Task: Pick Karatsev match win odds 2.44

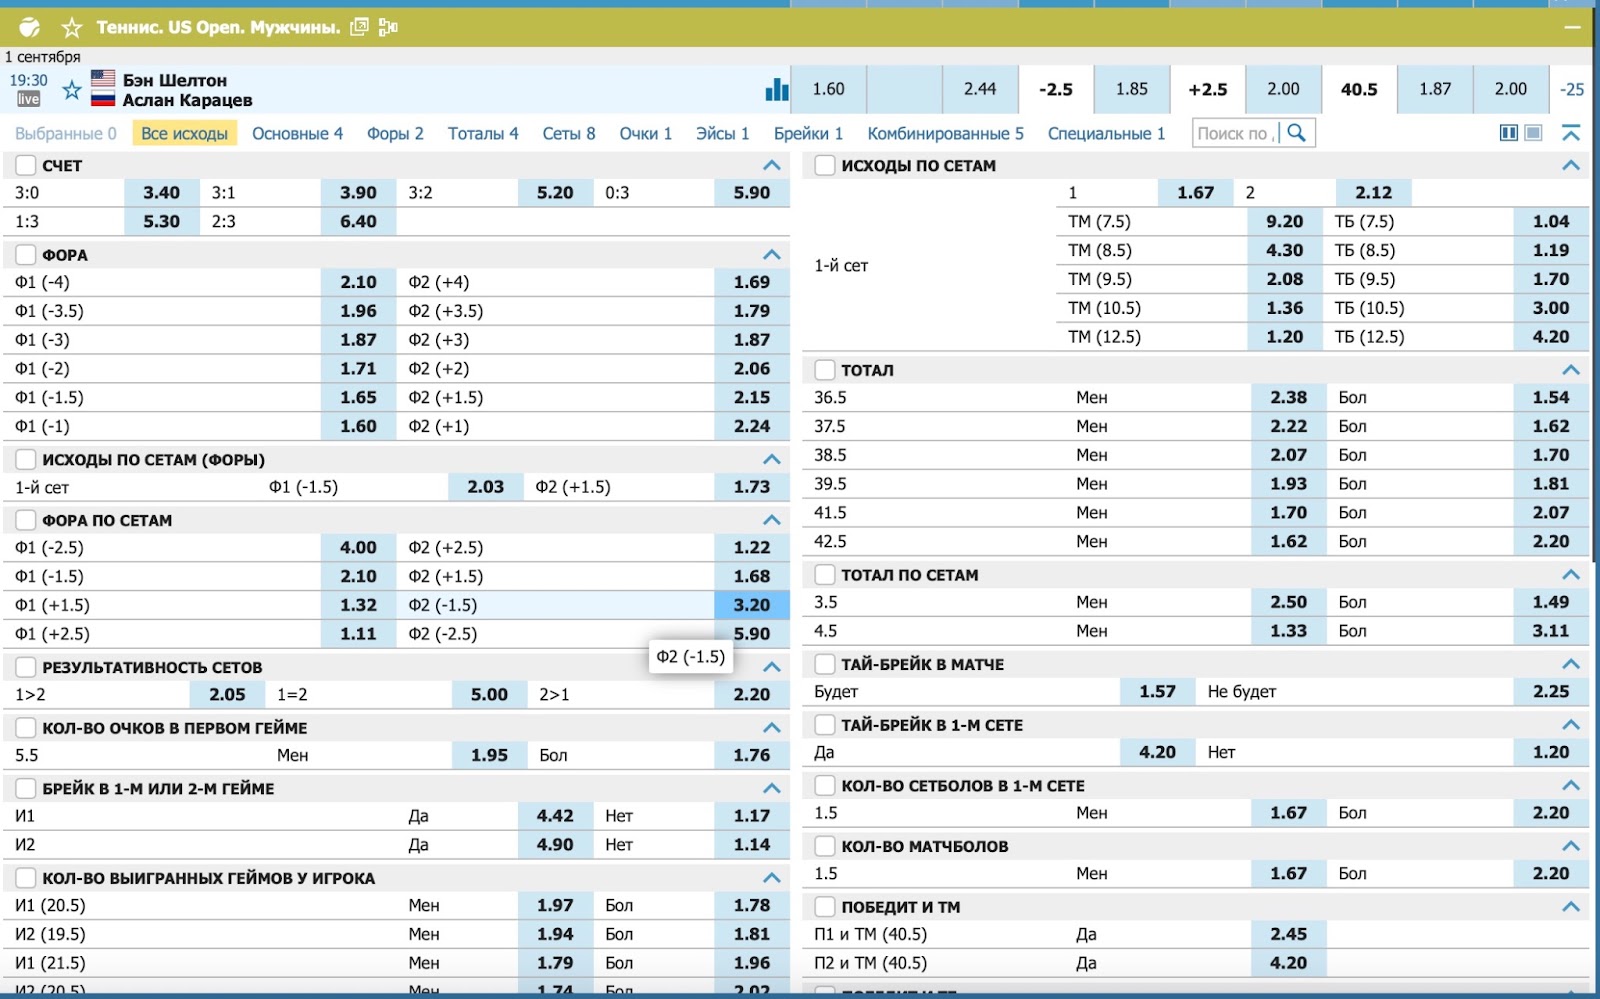Action: [980, 89]
